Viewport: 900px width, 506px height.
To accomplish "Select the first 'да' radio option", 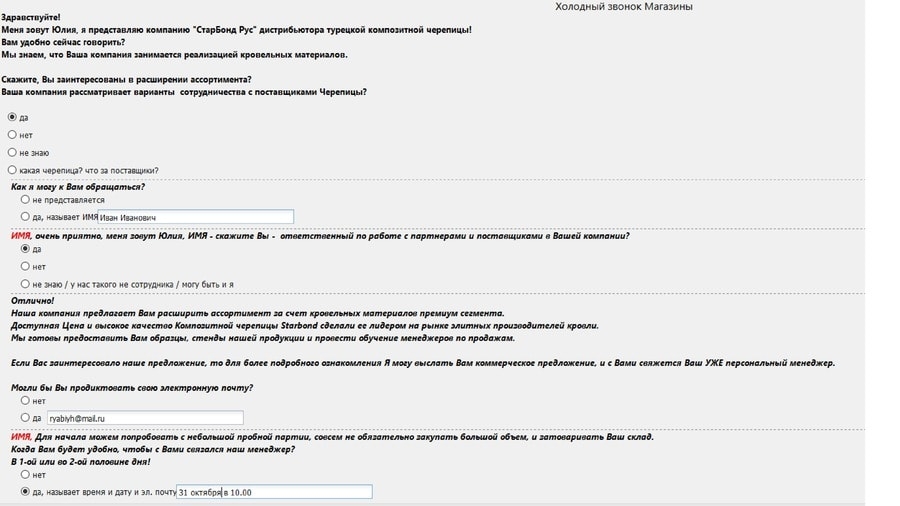I will click(x=12, y=117).
